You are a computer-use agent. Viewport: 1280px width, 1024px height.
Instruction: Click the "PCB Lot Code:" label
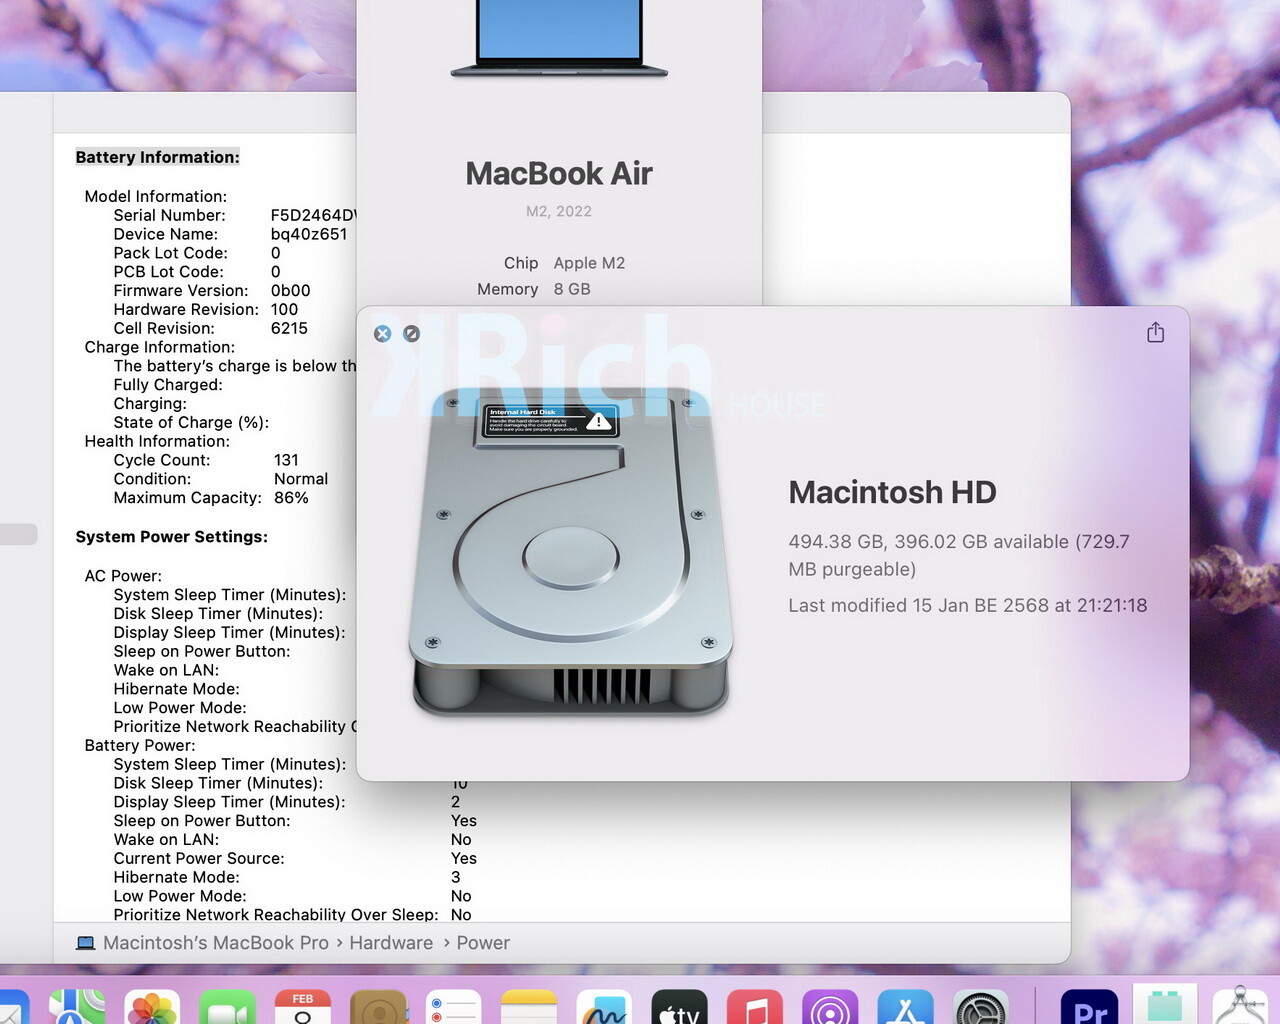click(x=168, y=272)
